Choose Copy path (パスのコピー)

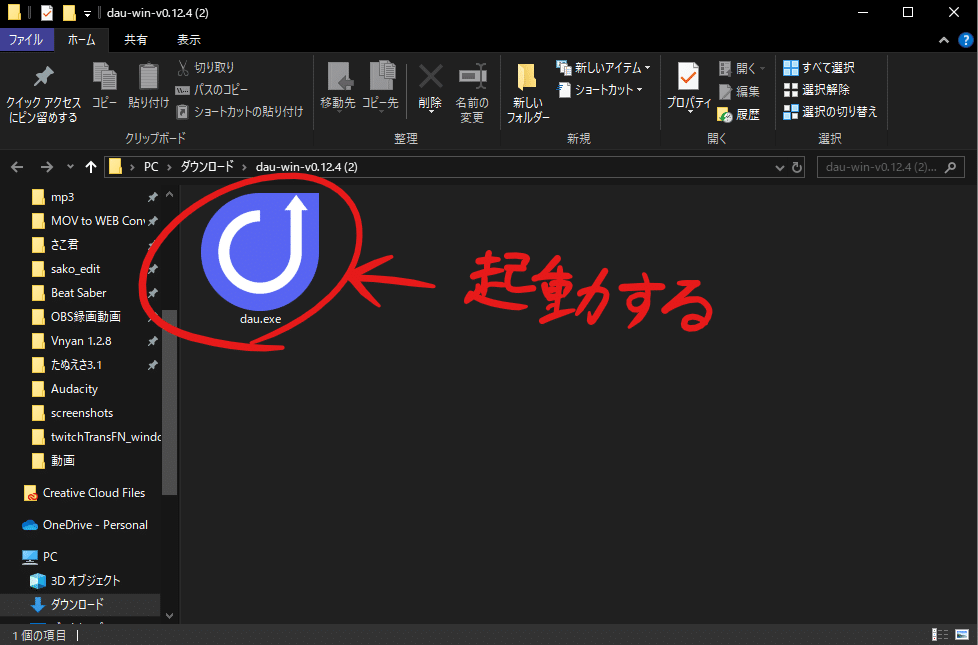tap(211, 90)
